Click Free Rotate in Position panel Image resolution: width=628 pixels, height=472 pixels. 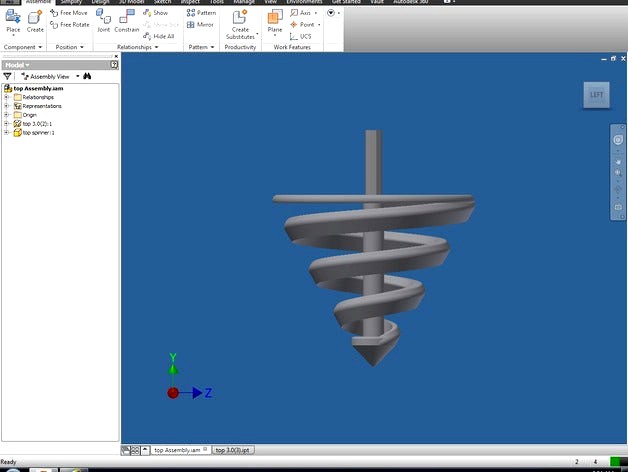(x=70, y=24)
